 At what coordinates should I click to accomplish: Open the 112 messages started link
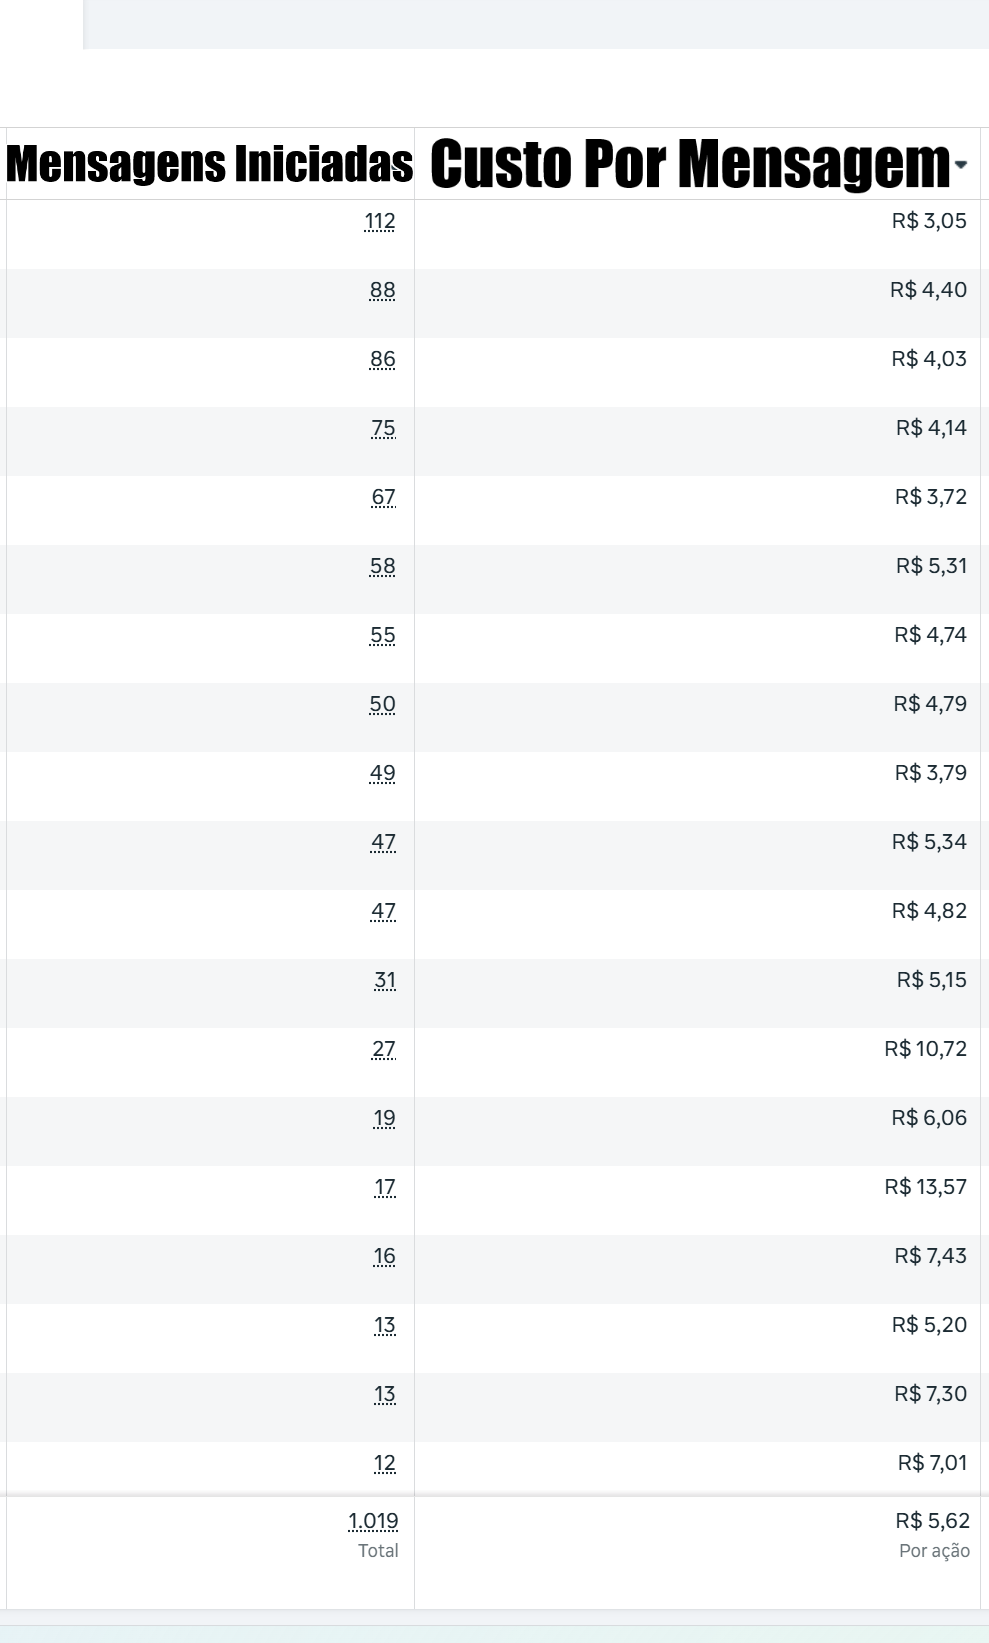(x=380, y=221)
